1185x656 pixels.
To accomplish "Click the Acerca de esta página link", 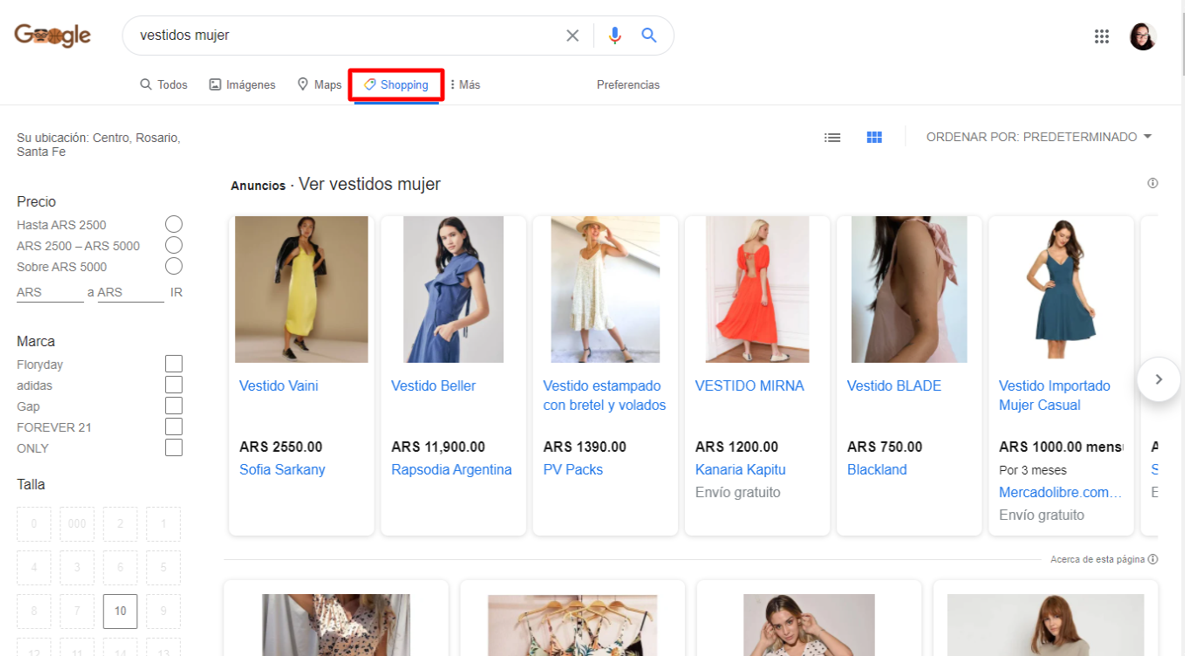I will [x=1103, y=559].
